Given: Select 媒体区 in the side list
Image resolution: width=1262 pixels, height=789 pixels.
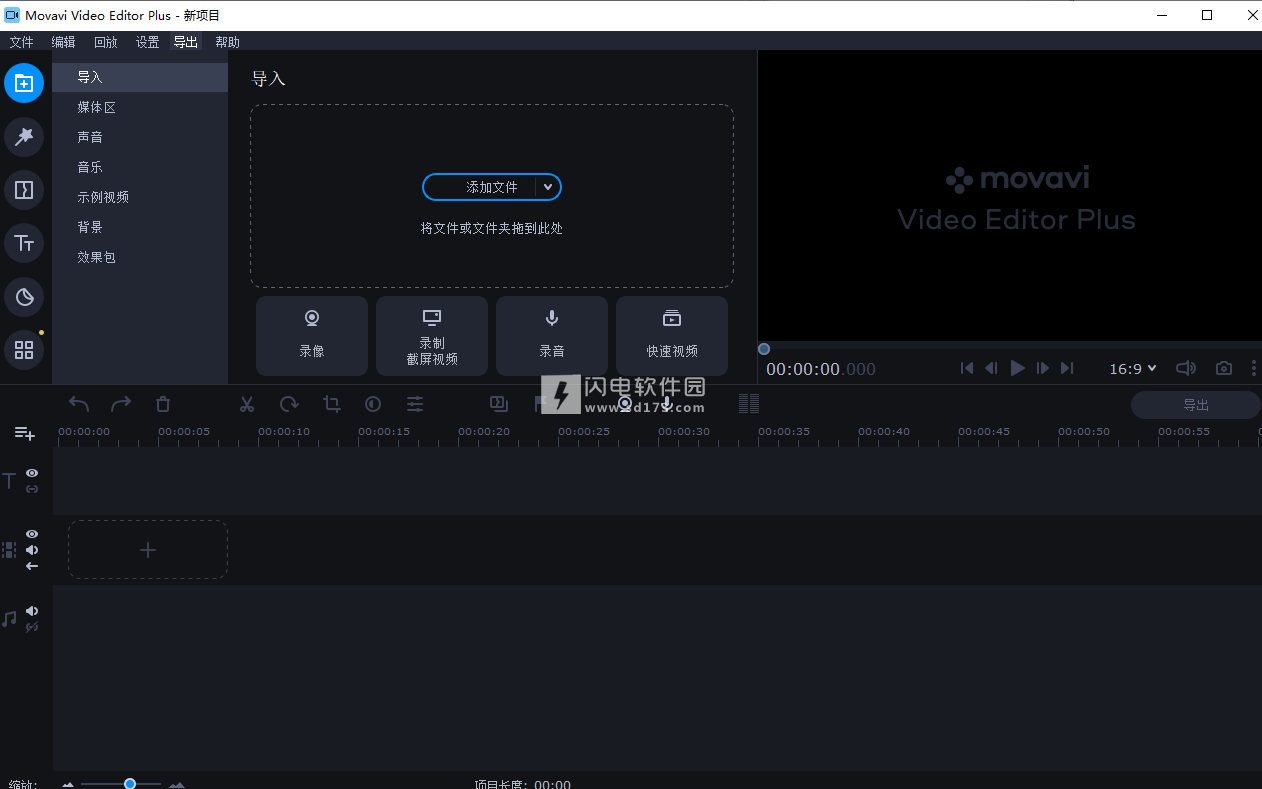Looking at the screenshot, I should click(x=140, y=107).
